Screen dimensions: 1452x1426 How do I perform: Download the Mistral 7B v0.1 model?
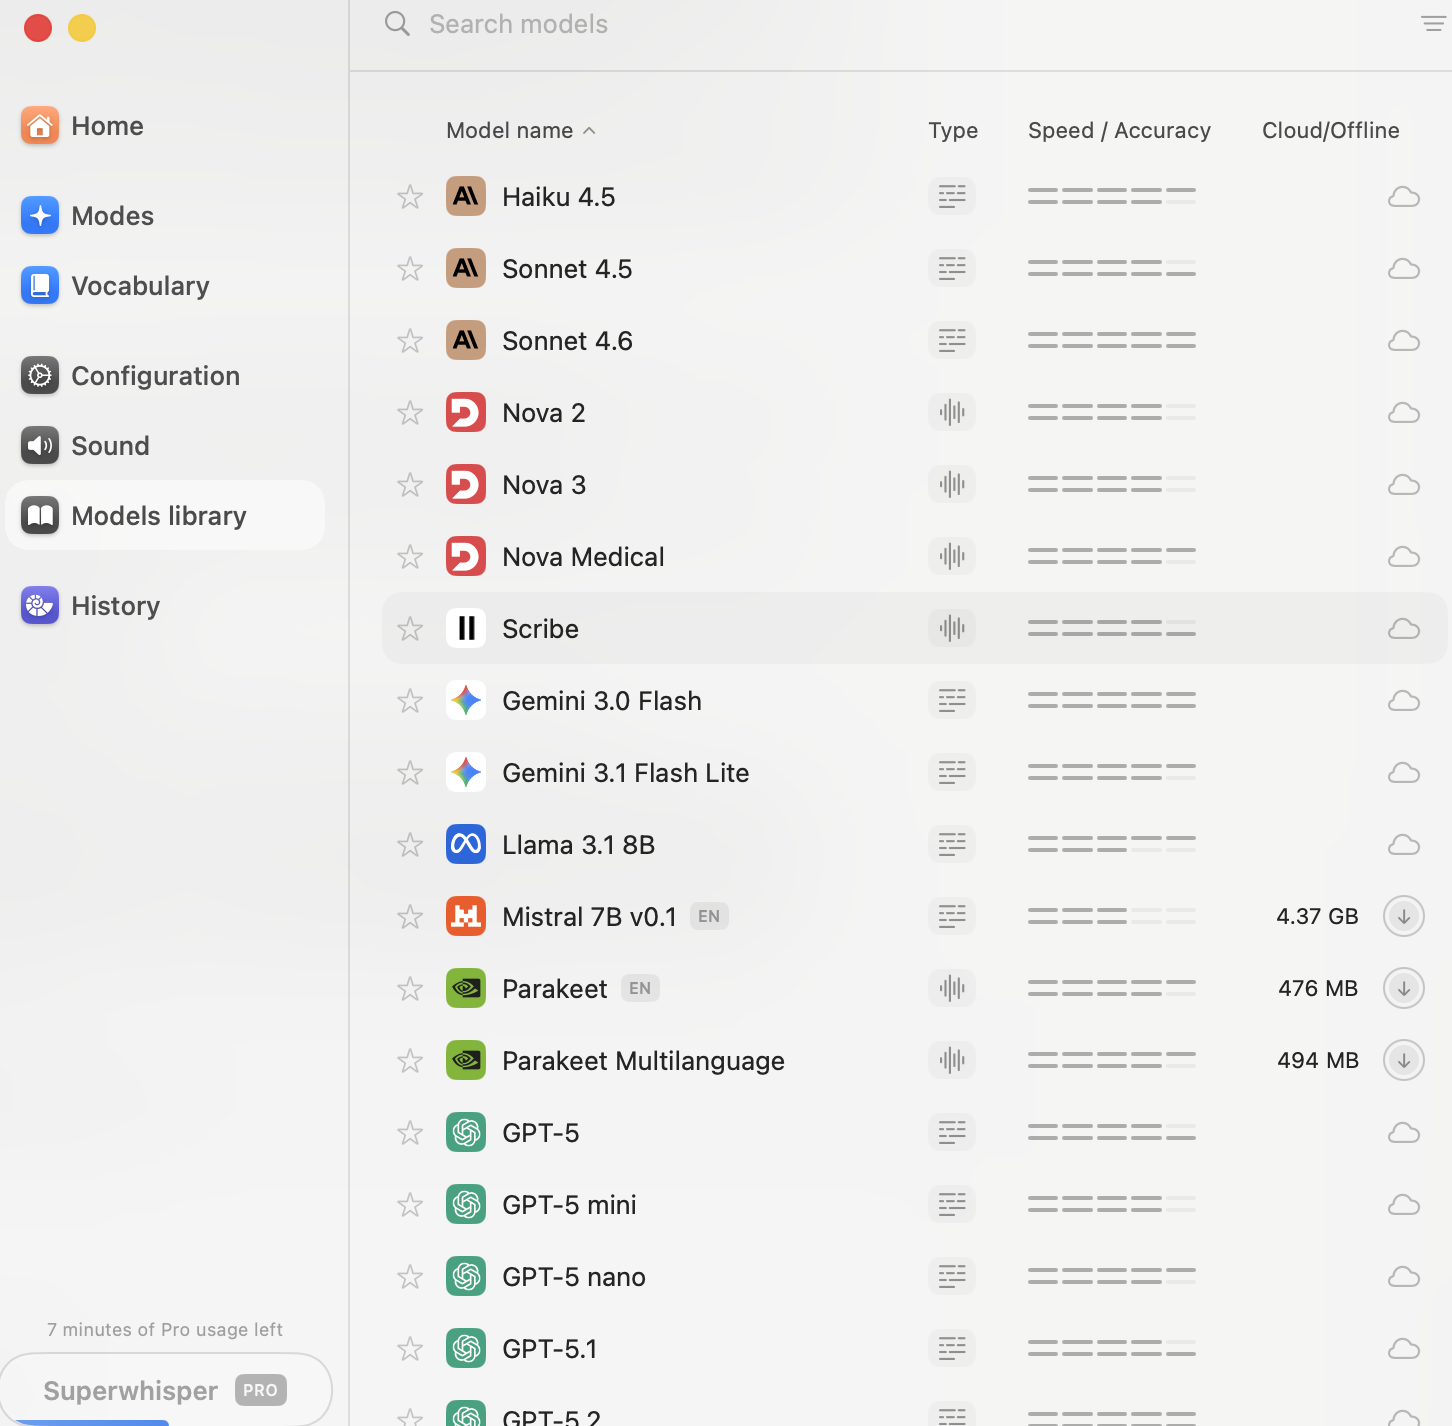coord(1403,916)
